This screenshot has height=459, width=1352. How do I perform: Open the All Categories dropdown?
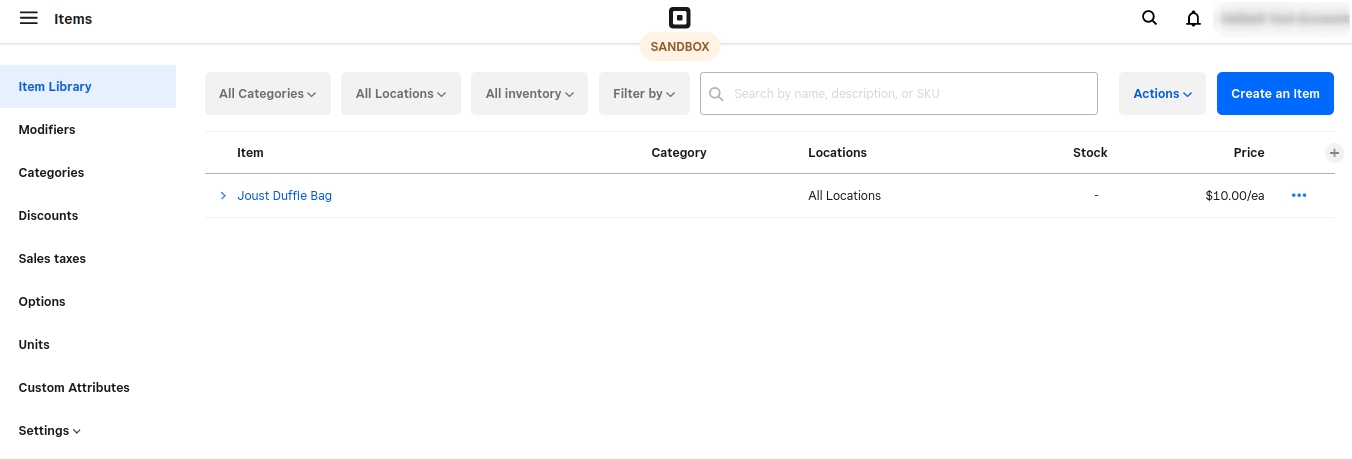pos(267,94)
